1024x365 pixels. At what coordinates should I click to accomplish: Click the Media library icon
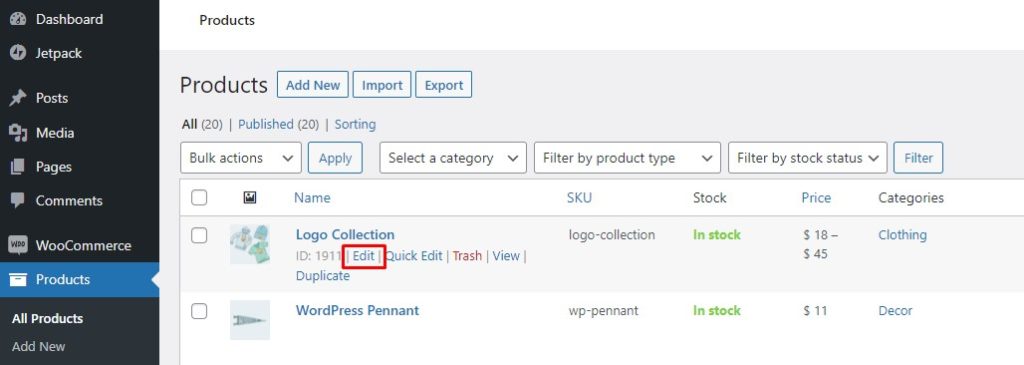18,133
